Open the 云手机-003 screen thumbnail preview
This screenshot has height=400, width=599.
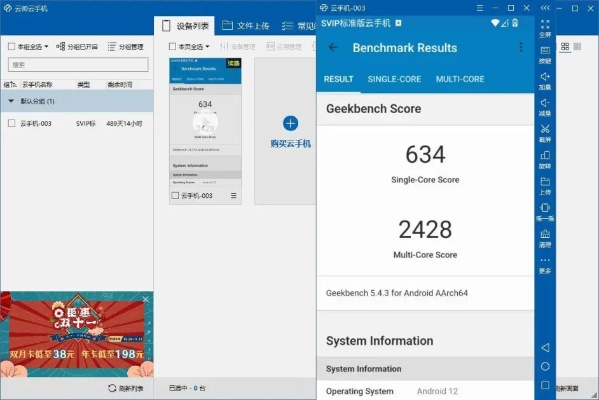point(205,123)
